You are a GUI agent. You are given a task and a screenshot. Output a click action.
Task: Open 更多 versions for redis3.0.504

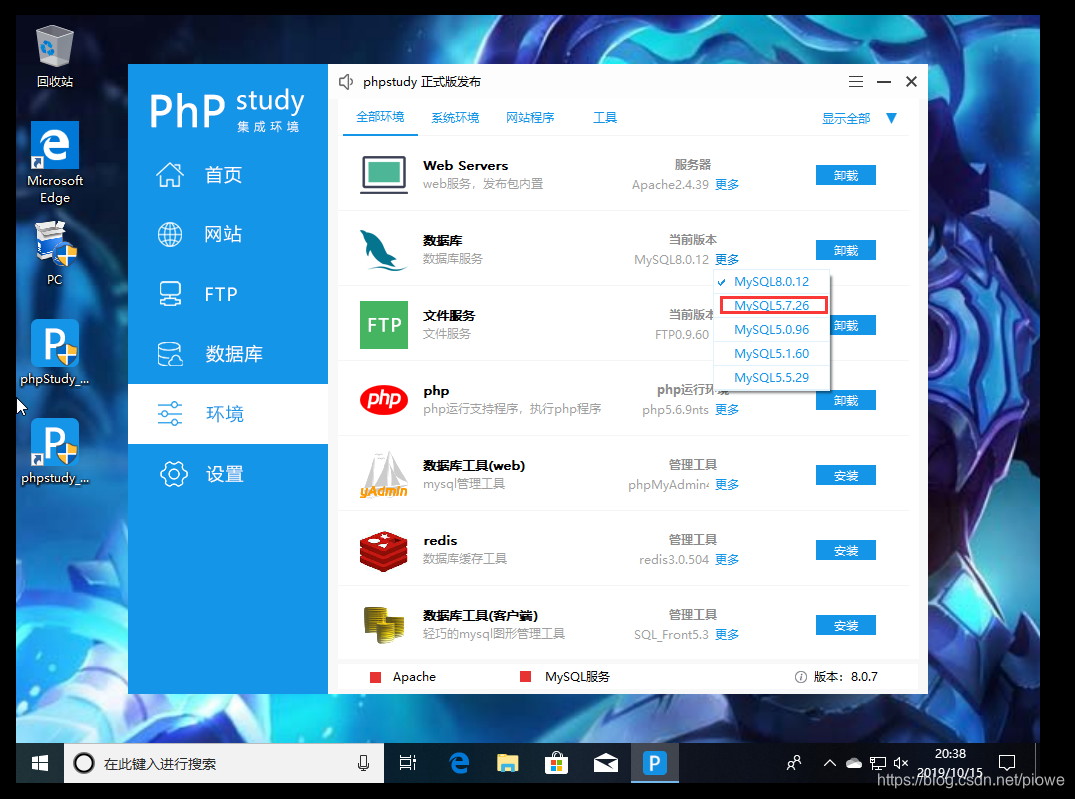click(x=727, y=560)
